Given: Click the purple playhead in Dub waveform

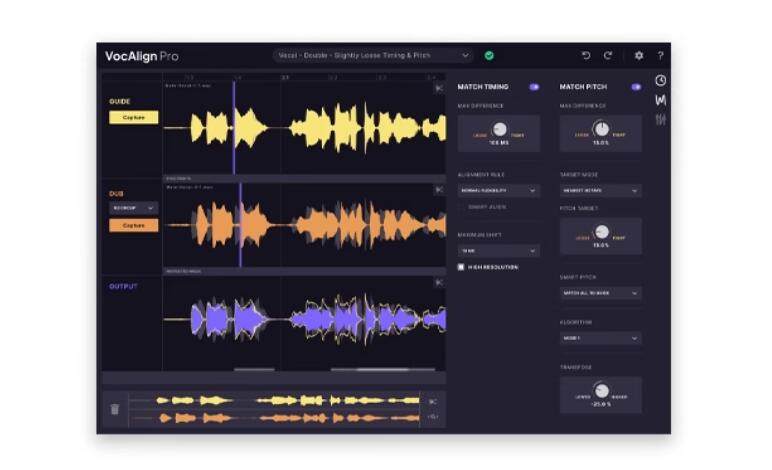Looking at the screenshot, I should (241, 225).
